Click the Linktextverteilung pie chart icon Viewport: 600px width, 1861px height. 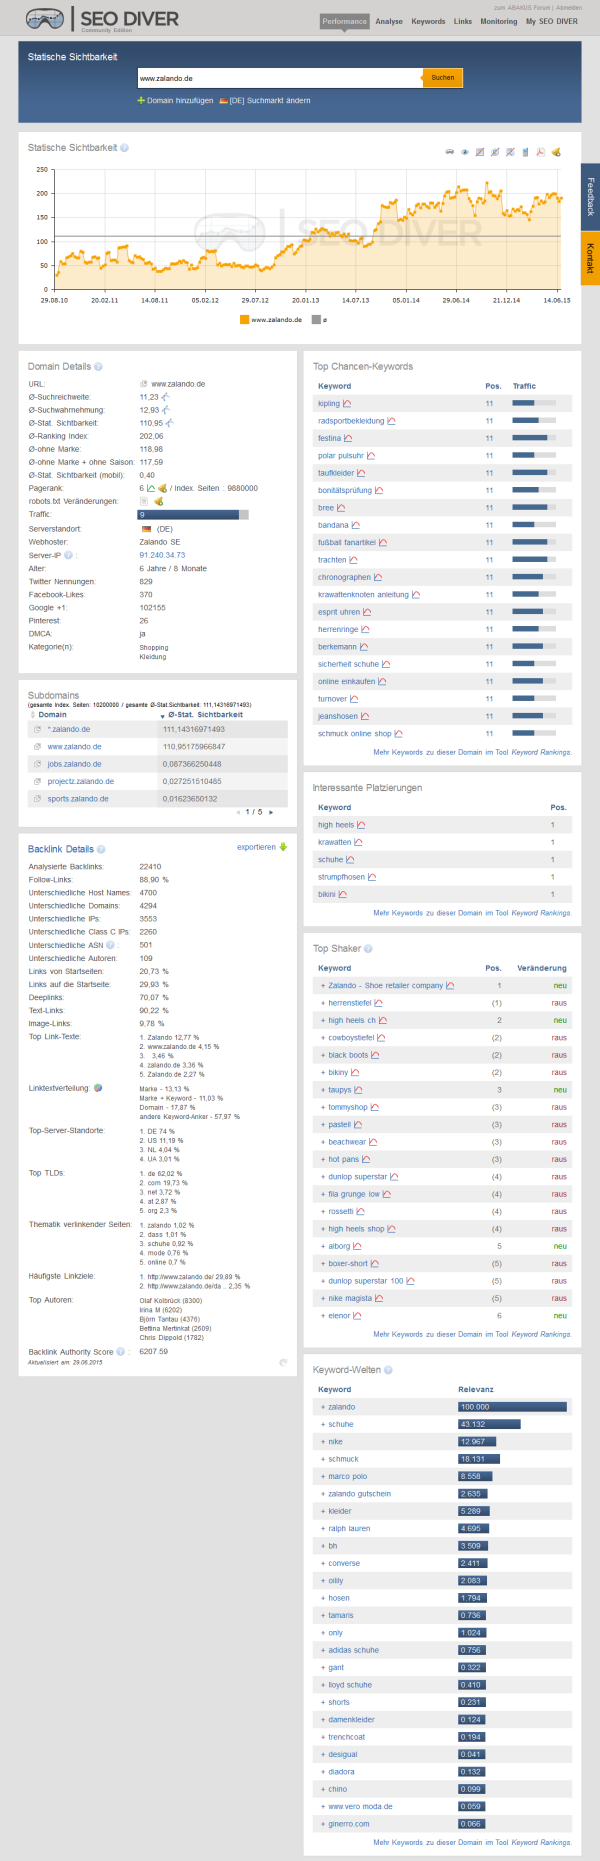98,1088
